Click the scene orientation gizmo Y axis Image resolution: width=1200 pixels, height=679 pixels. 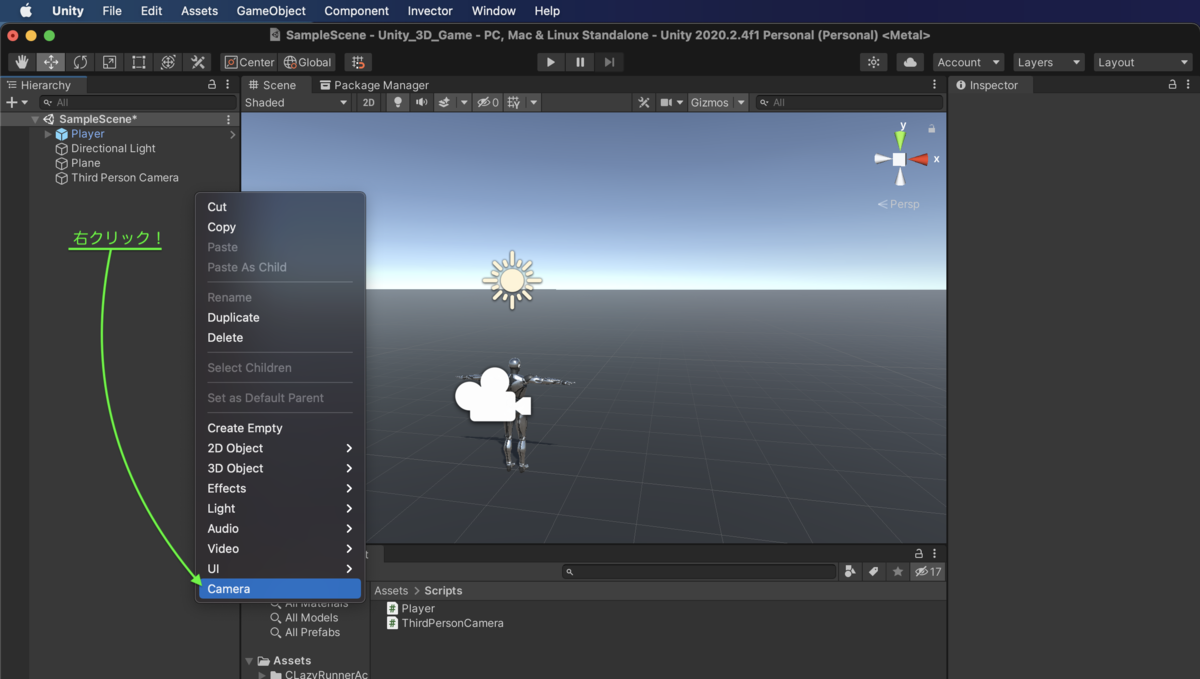[x=901, y=138]
